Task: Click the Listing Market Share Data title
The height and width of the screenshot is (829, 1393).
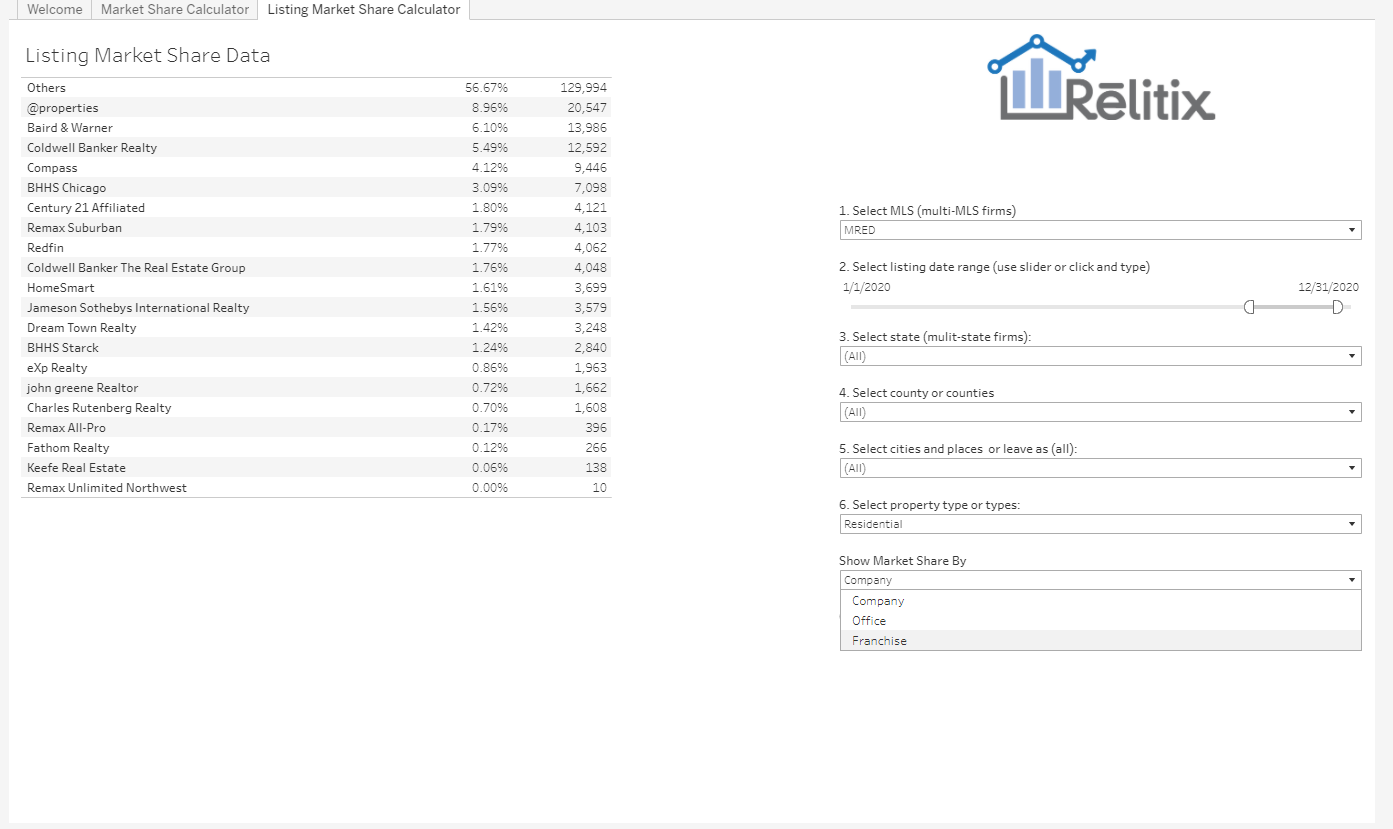Action: pos(148,56)
